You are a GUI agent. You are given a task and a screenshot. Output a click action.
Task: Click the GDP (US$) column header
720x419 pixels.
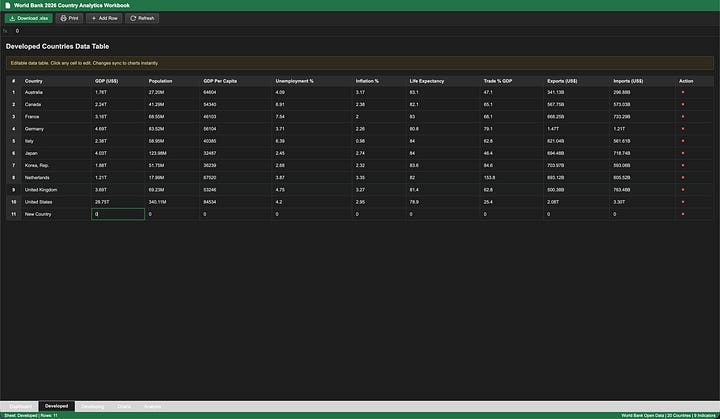pos(118,81)
